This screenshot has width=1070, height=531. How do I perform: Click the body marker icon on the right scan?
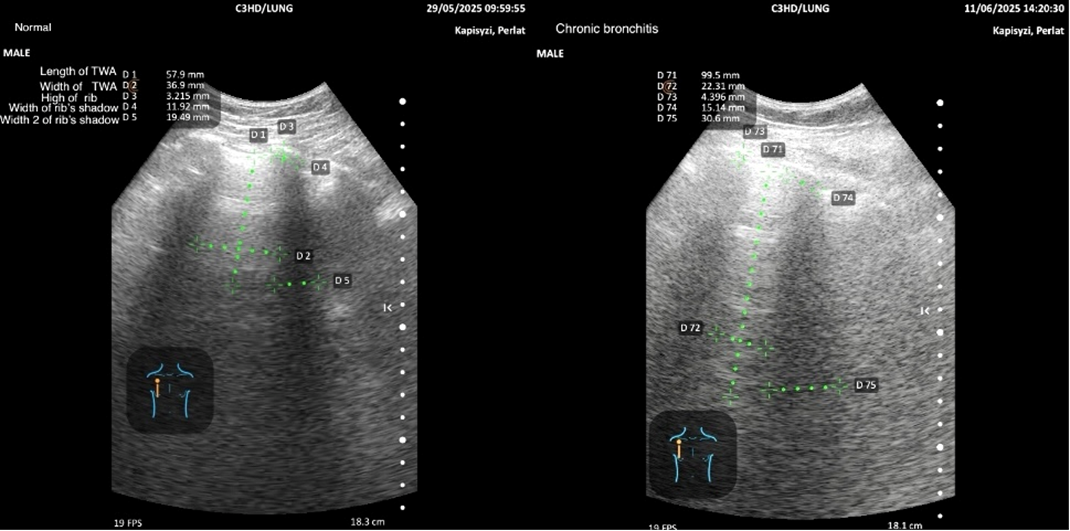(692, 453)
